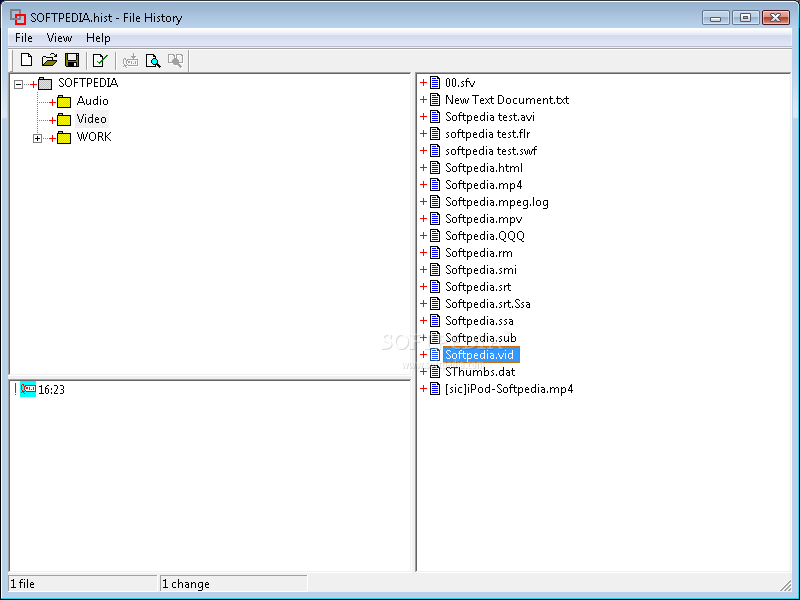The width and height of the screenshot is (800, 600).
Task: Collapse the SOFTPEDIA root tree node
Action: (19, 84)
